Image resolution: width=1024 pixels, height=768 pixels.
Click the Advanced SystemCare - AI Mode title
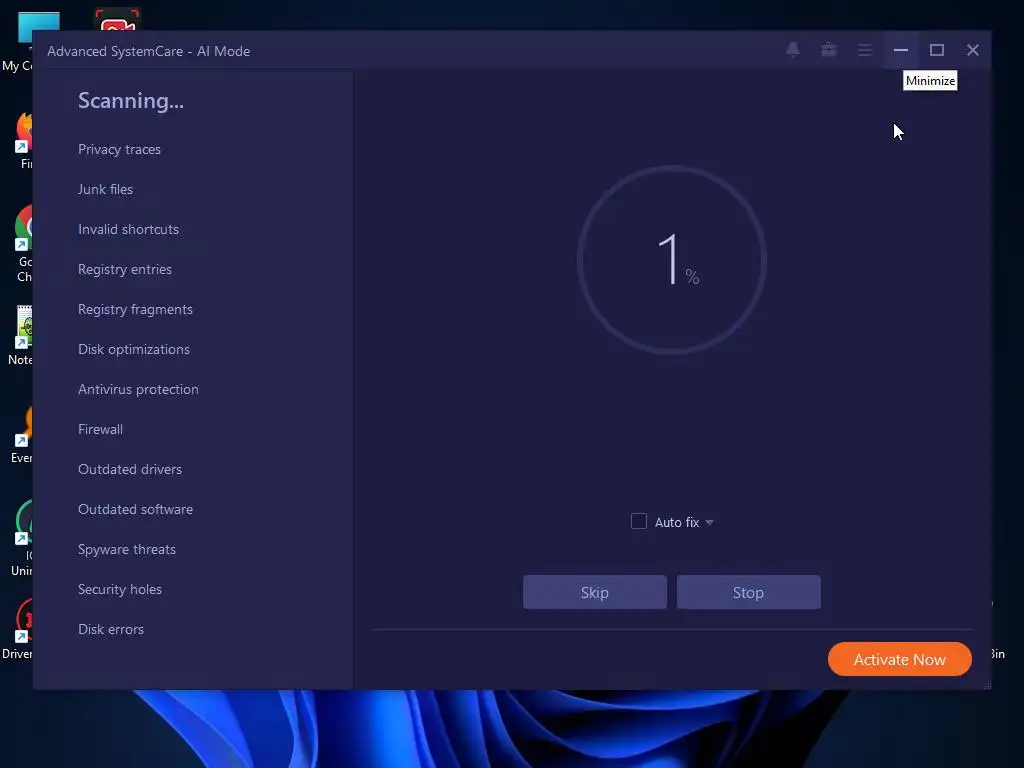click(148, 51)
